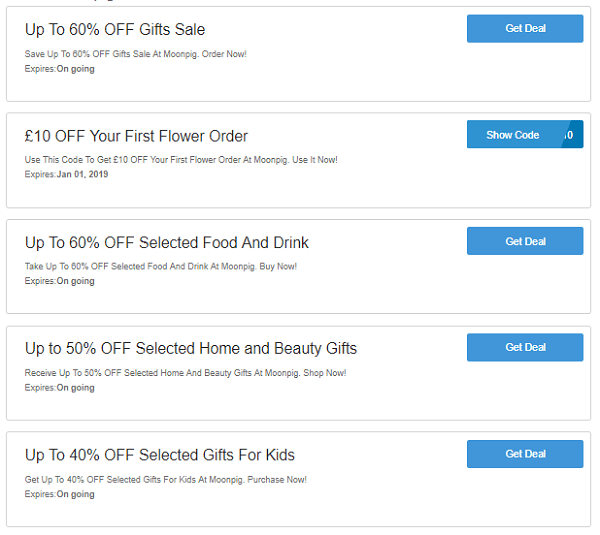Screen dimensions: 600x535
Task: Get the deal for Home and Beauty Gifts
Action: point(524,347)
